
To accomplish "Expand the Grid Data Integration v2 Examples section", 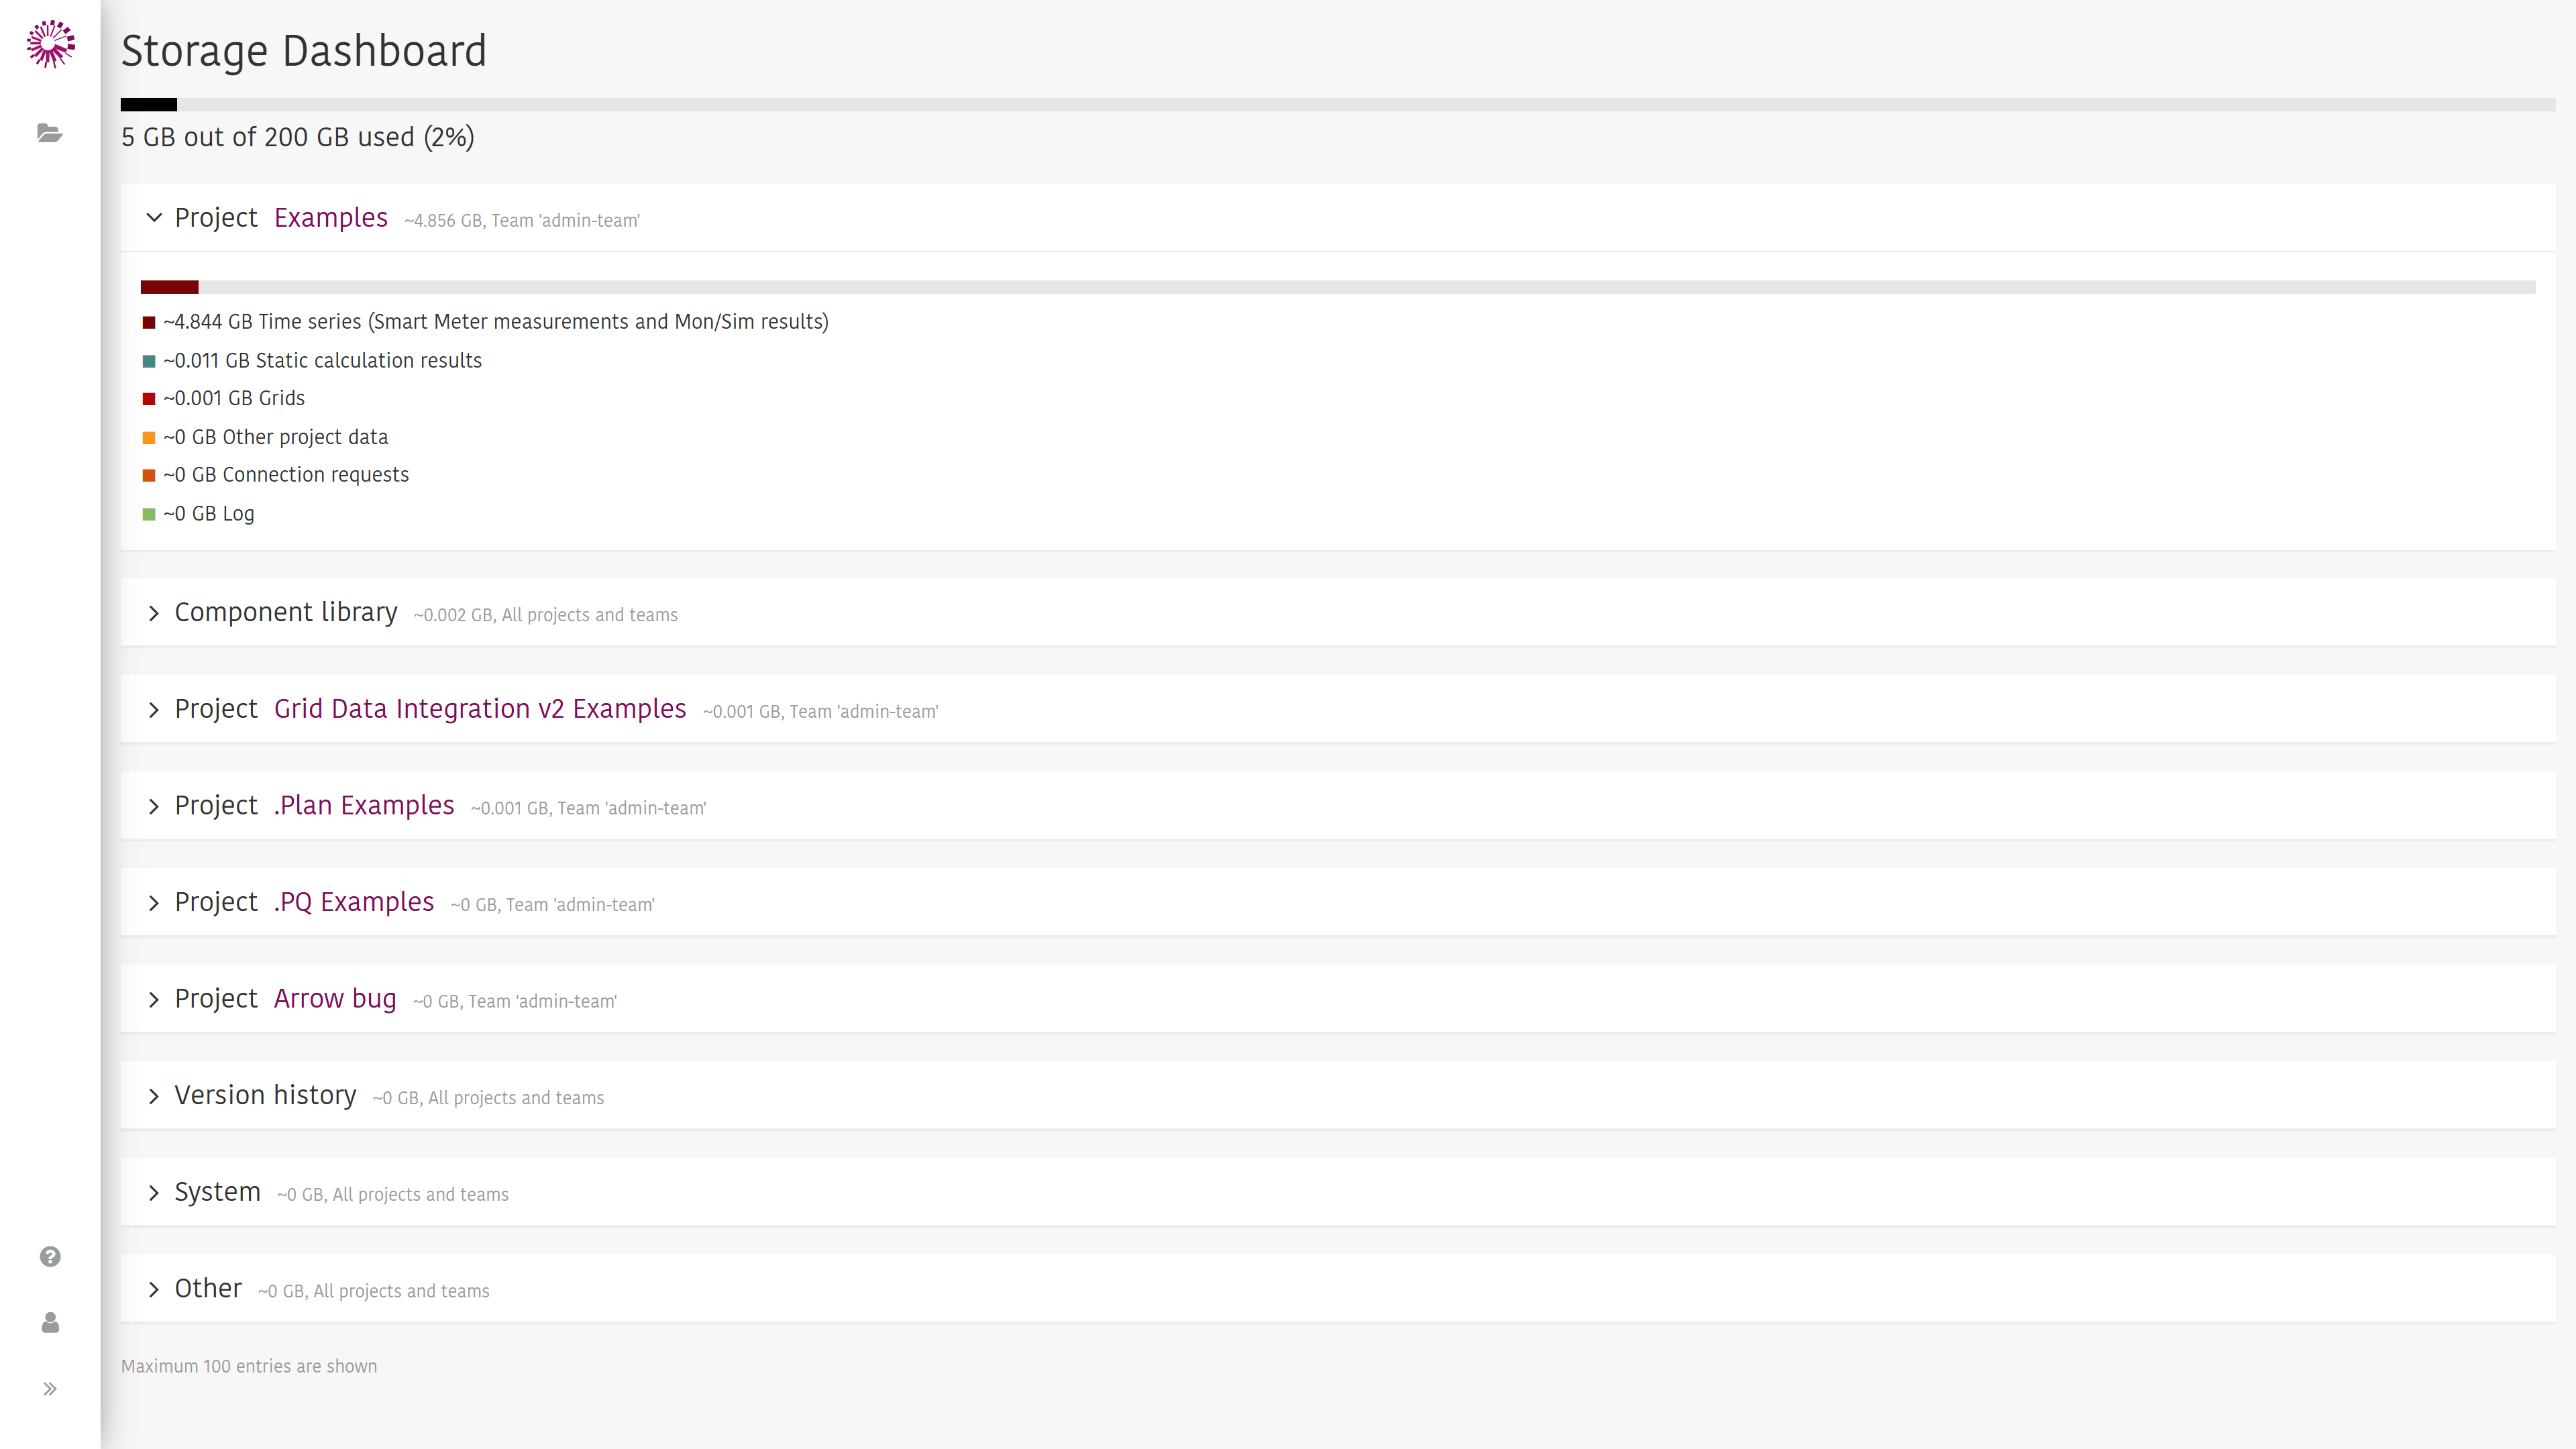I will (x=154, y=710).
